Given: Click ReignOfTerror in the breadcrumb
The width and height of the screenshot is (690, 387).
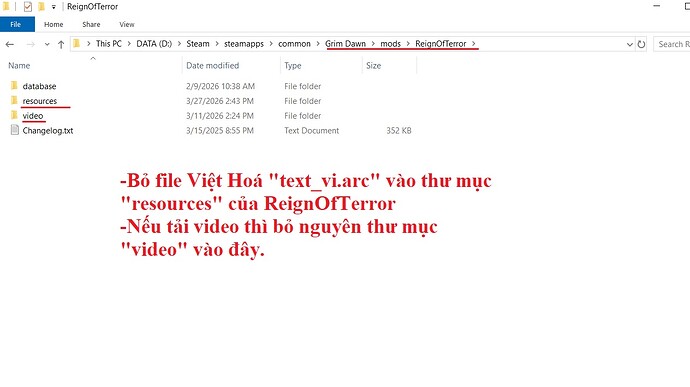Looking at the screenshot, I should pyautogui.click(x=440, y=44).
